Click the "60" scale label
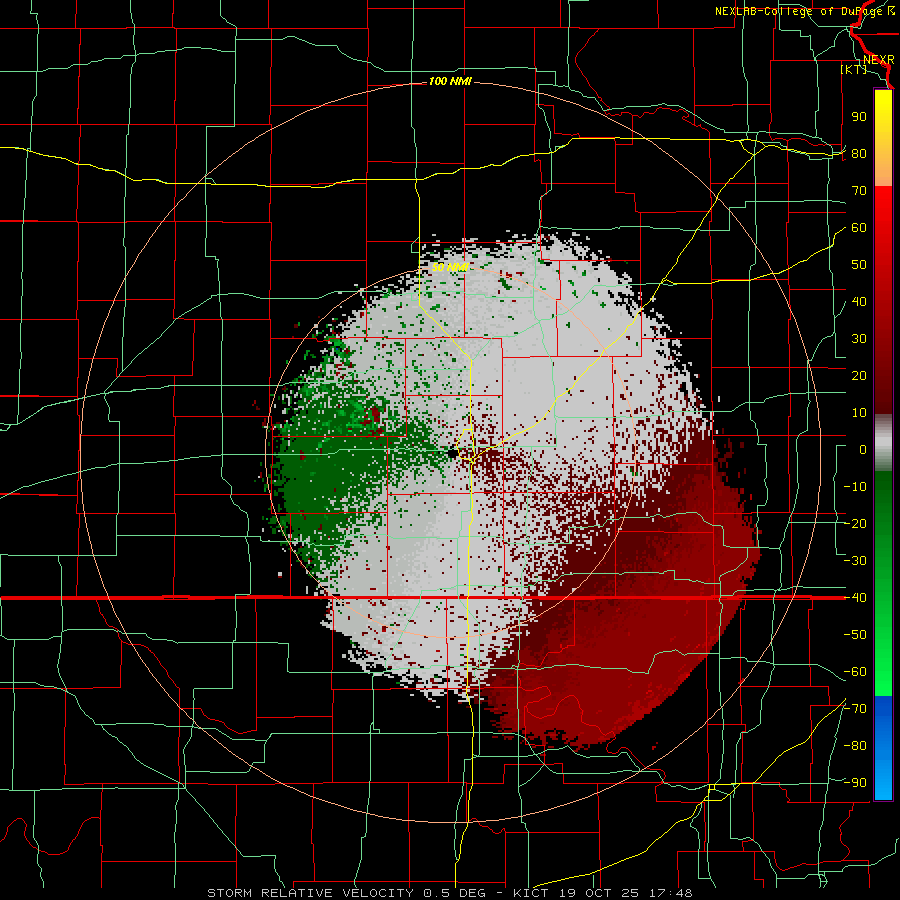Viewport: 900px width, 900px height. click(x=859, y=228)
